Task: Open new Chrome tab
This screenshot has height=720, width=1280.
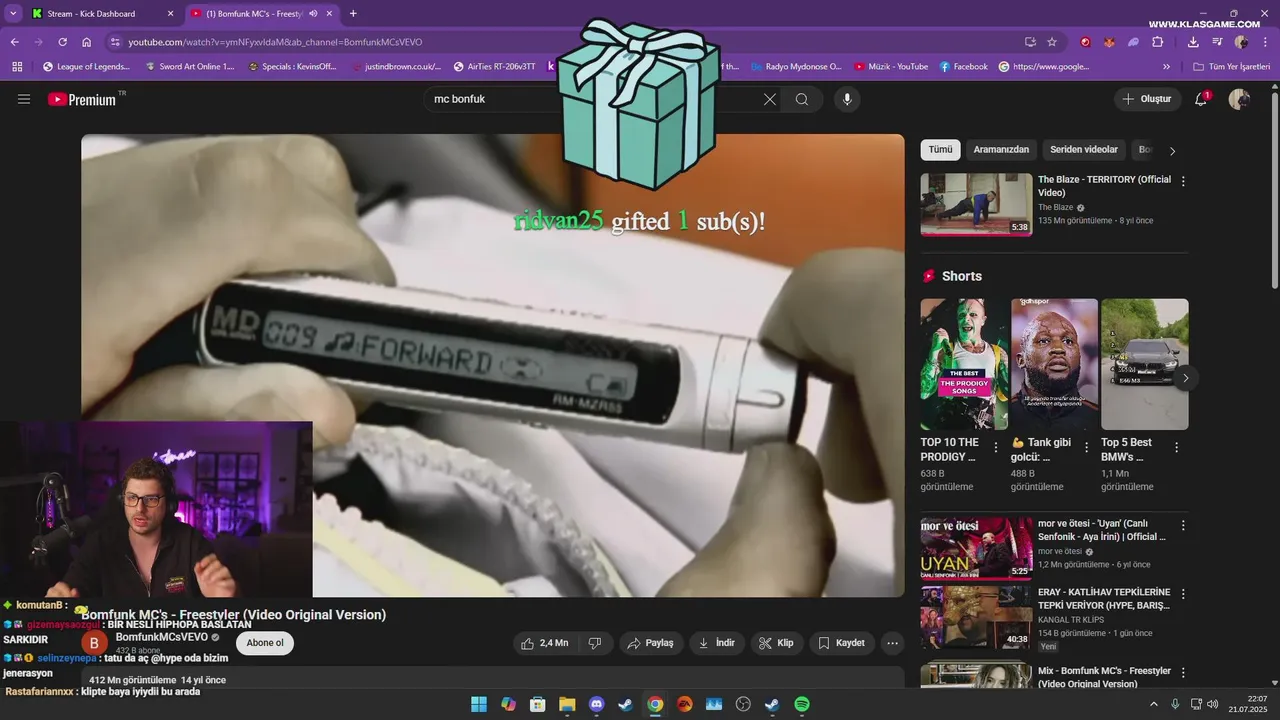Action: 353,14
